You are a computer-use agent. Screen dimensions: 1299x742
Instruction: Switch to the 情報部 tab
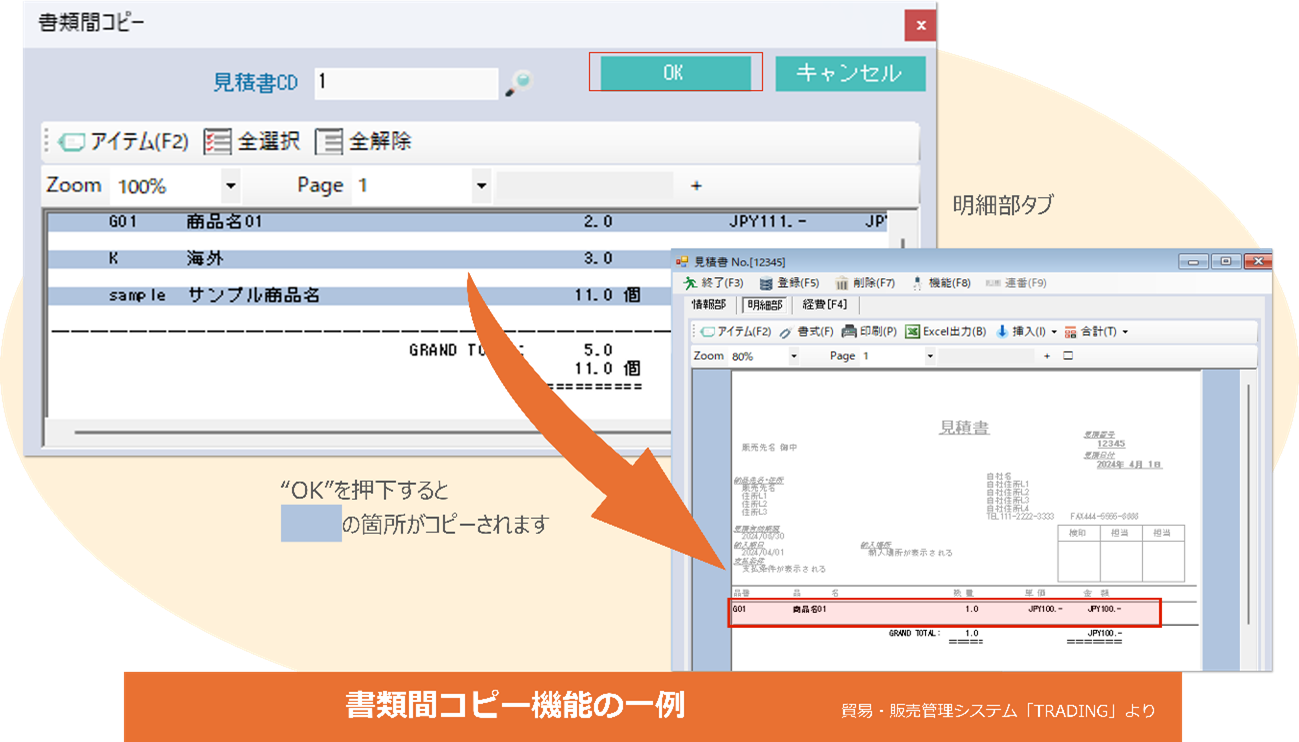coord(711,305)
